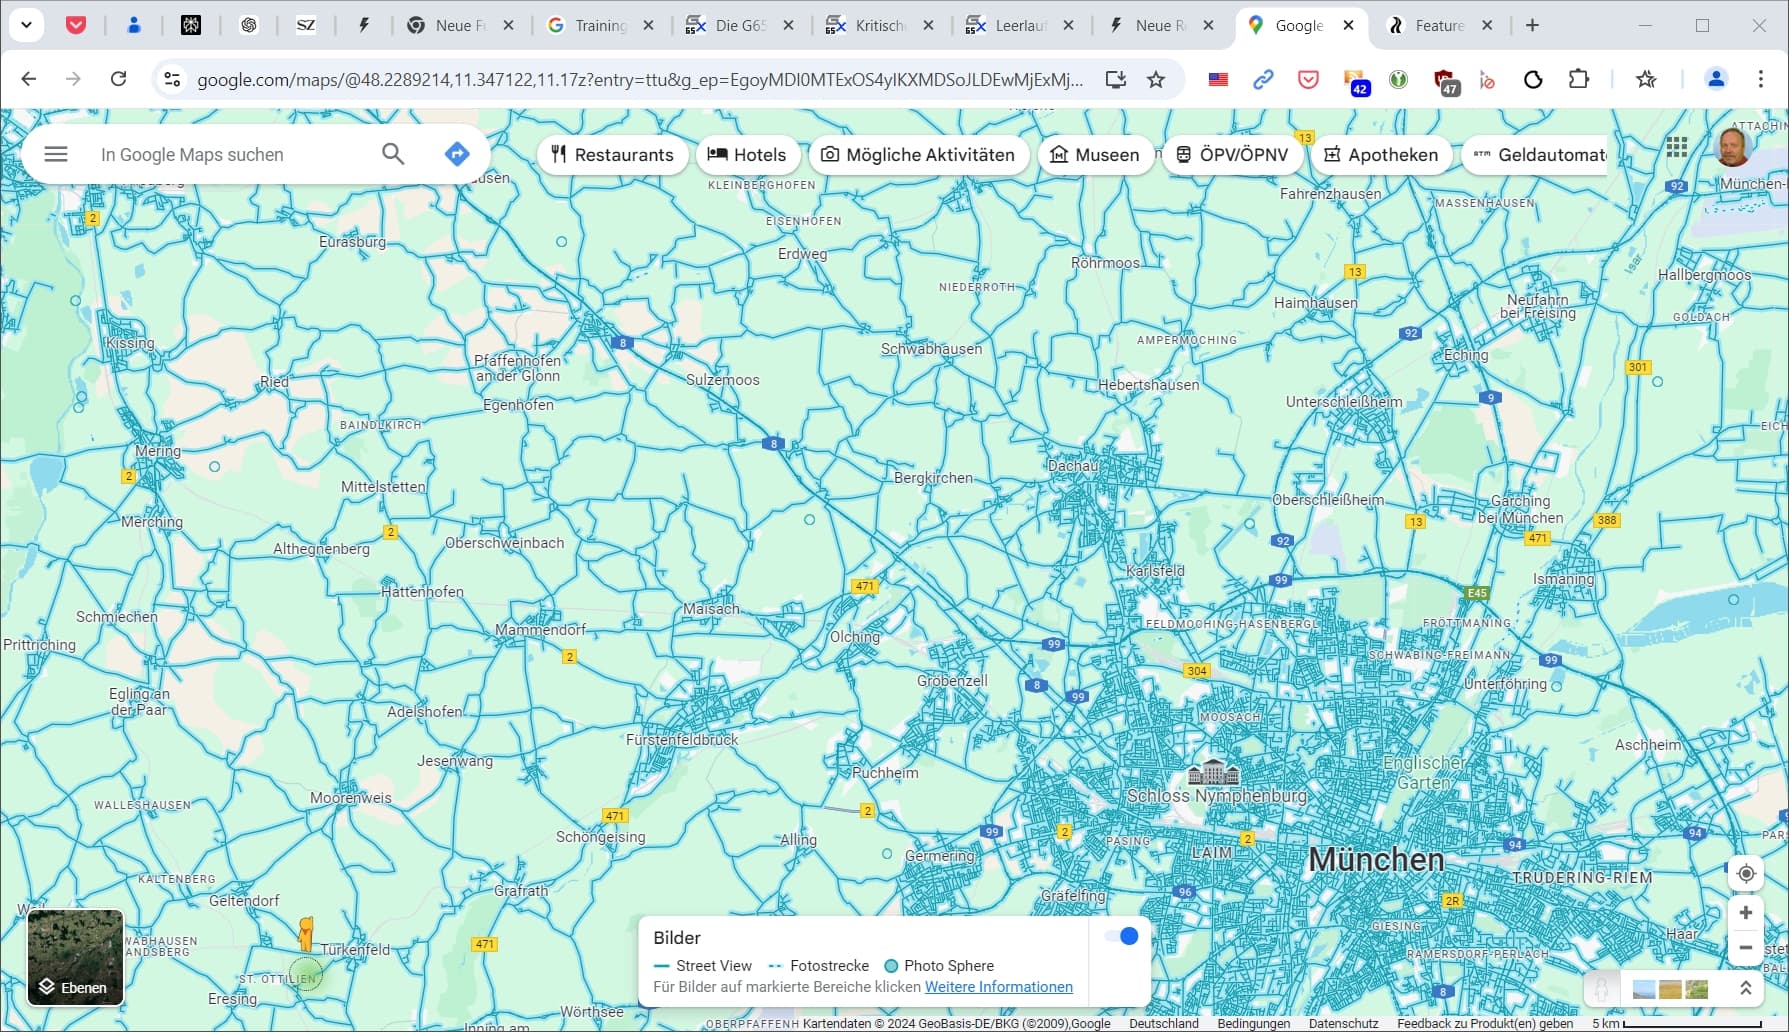Center map on my location
Viewport: 1789px width, 1032px height.
coord(1745,873)
